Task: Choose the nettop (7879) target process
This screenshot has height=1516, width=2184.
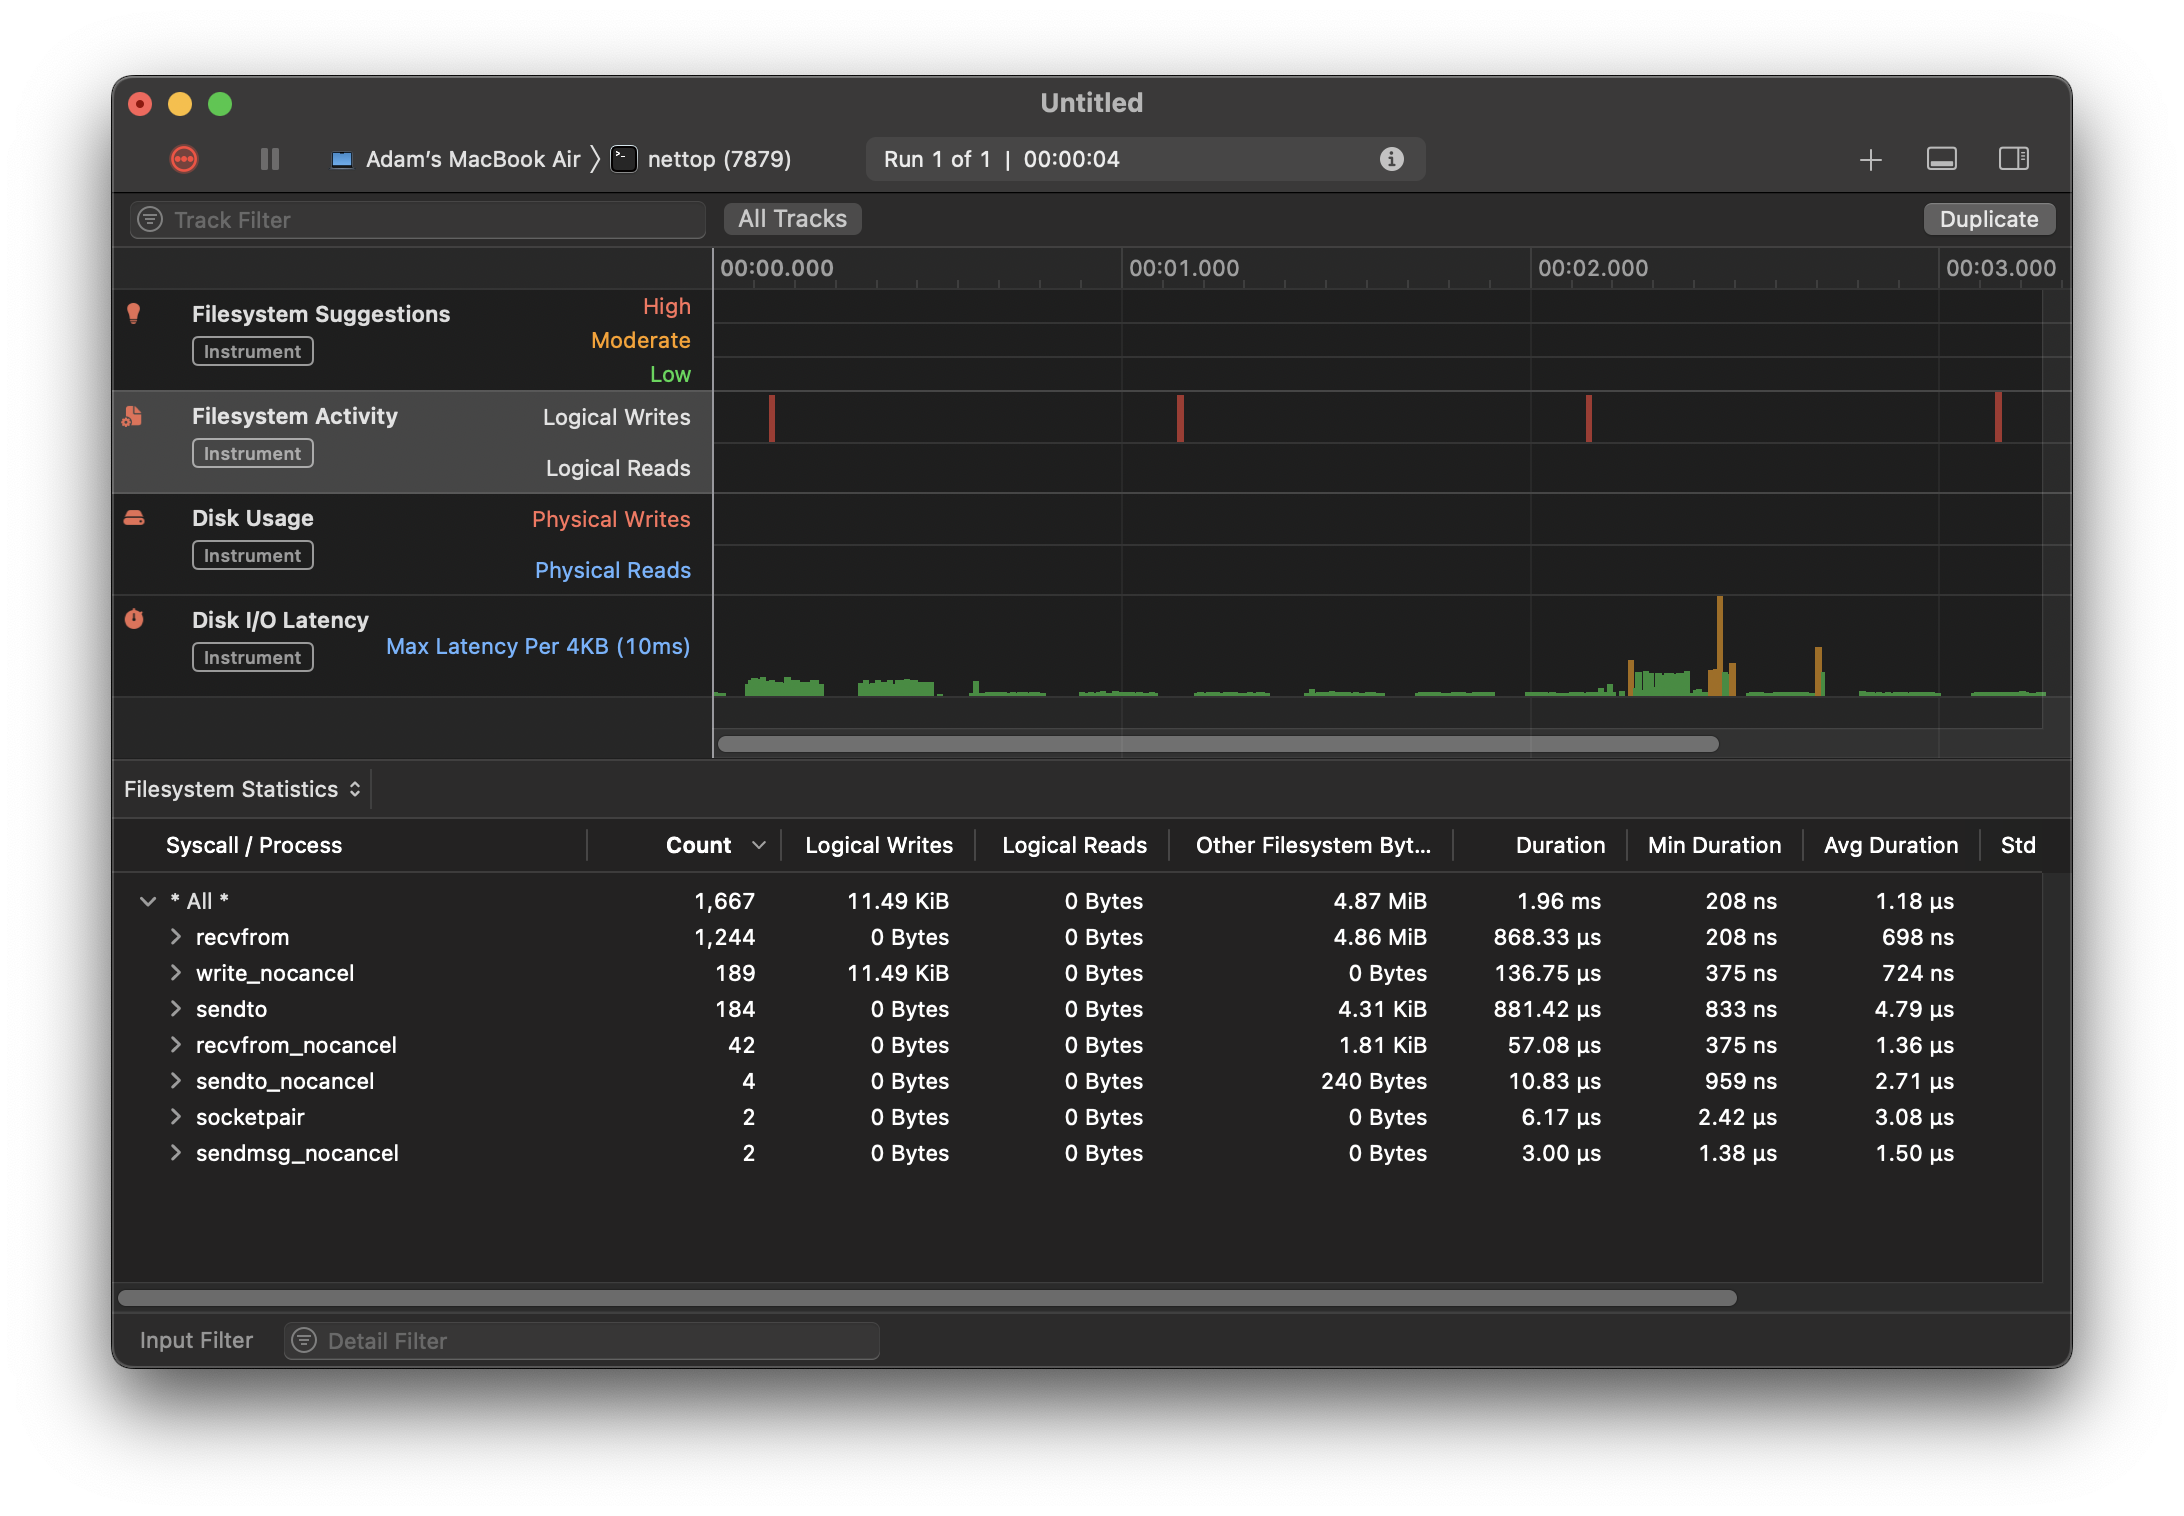Action: [702, 159]
